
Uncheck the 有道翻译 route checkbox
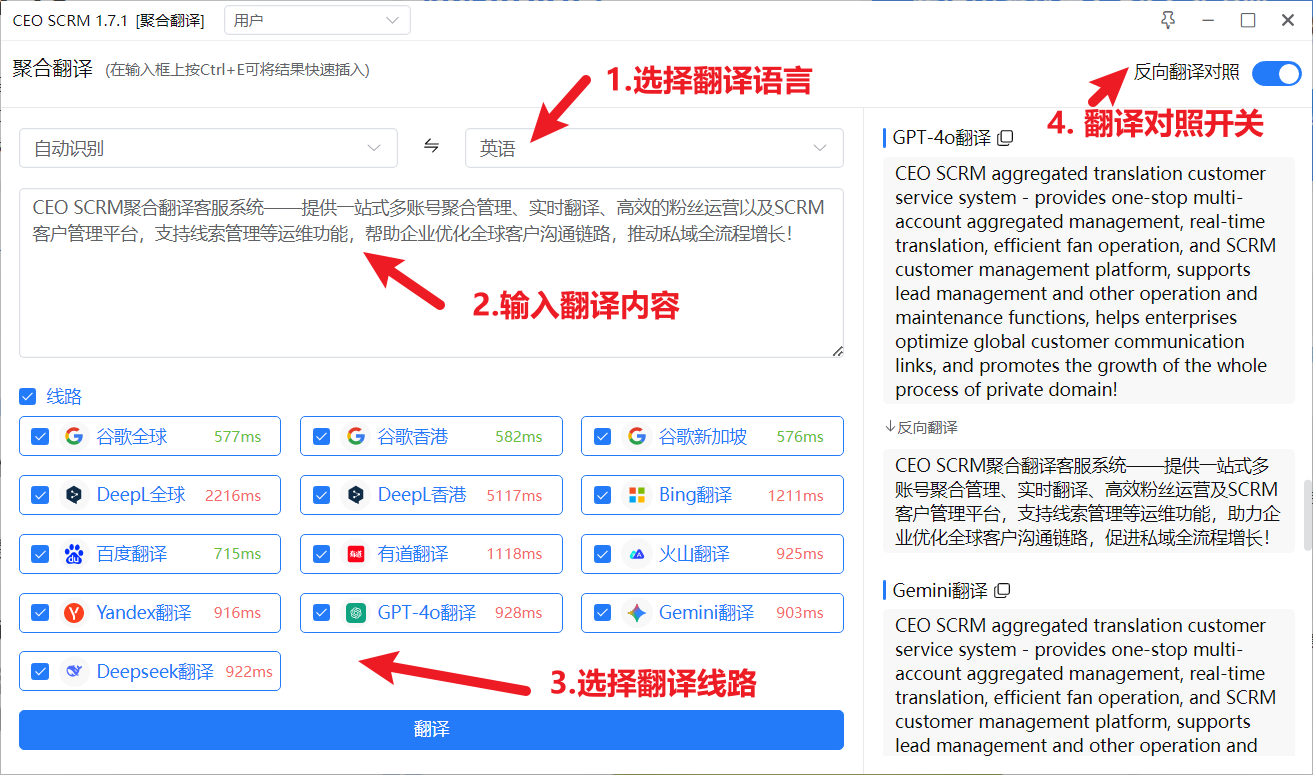[x=322, y=554]
